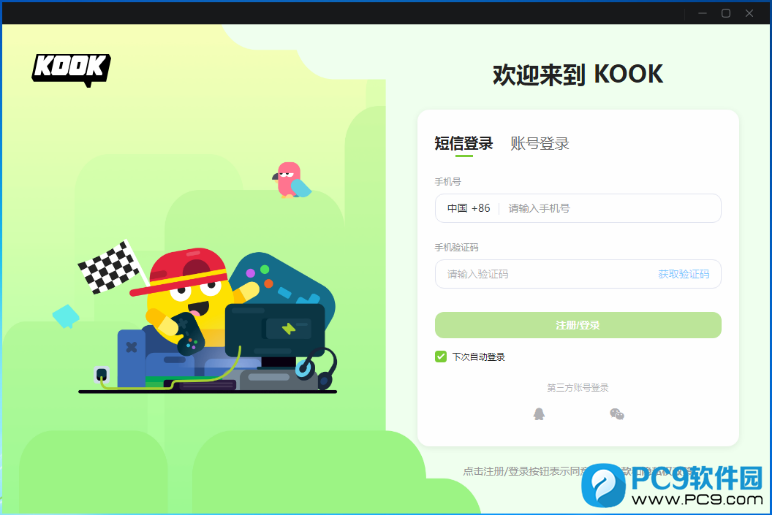
Task: Focus the 请输入手机号 phone number field
Action: point(611,208)
